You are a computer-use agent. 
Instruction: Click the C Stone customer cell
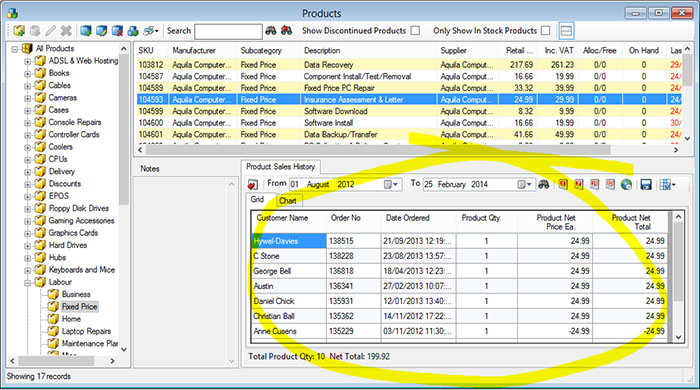coord(289,256)
